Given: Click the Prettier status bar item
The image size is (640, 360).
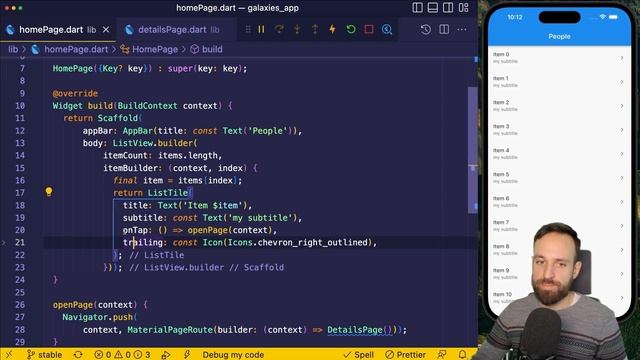Looking at the screenshot, I should pyautogui.click(x=405, y=355).
